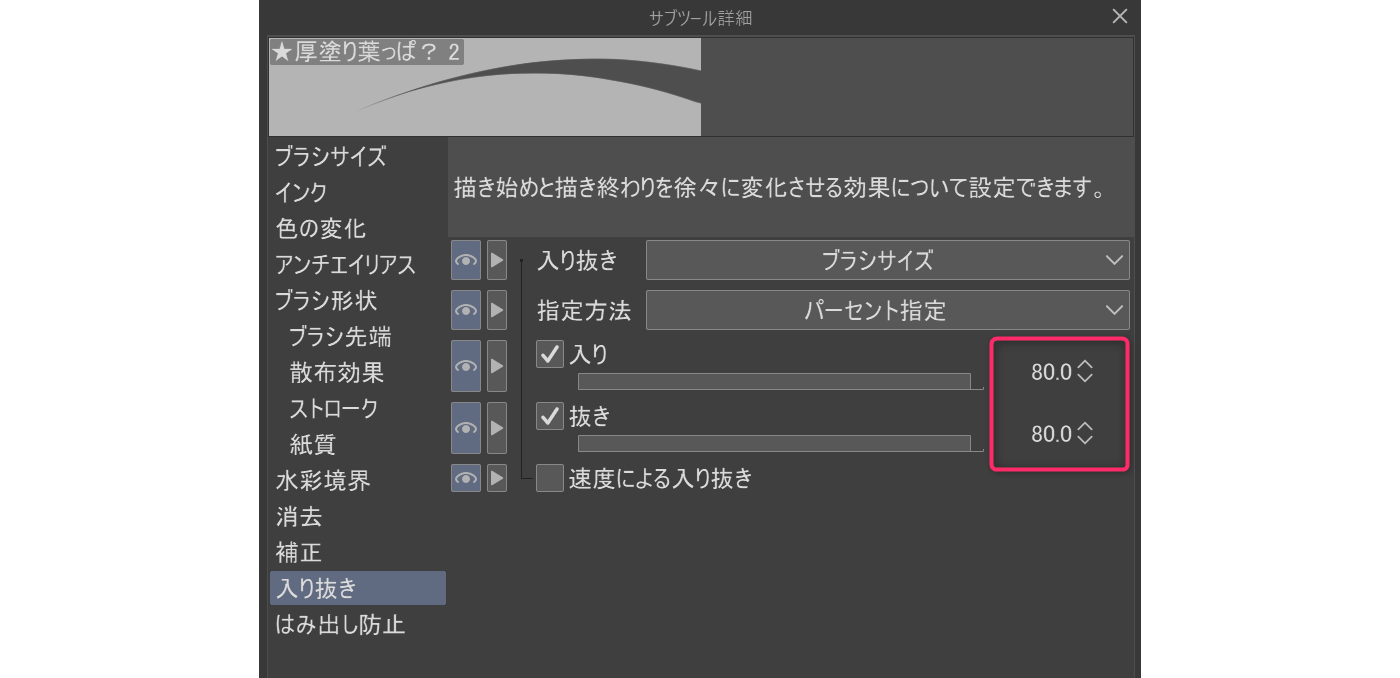1400x678 pixels.
Task: Toggle eye icon beside 抜き checkbox
Action: [x=466, y=428]
